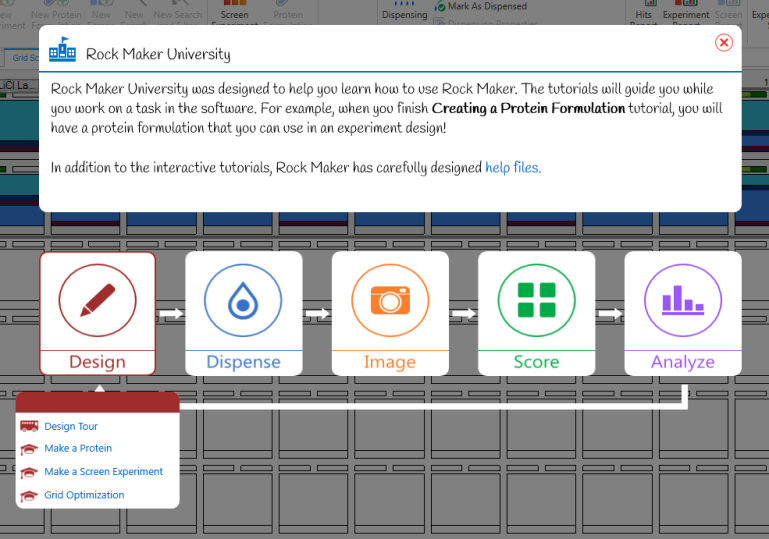Click the Design Tour bus icon
Image resolution: width=769 pixels, height=539 pixels.
(x=29, y=426)
